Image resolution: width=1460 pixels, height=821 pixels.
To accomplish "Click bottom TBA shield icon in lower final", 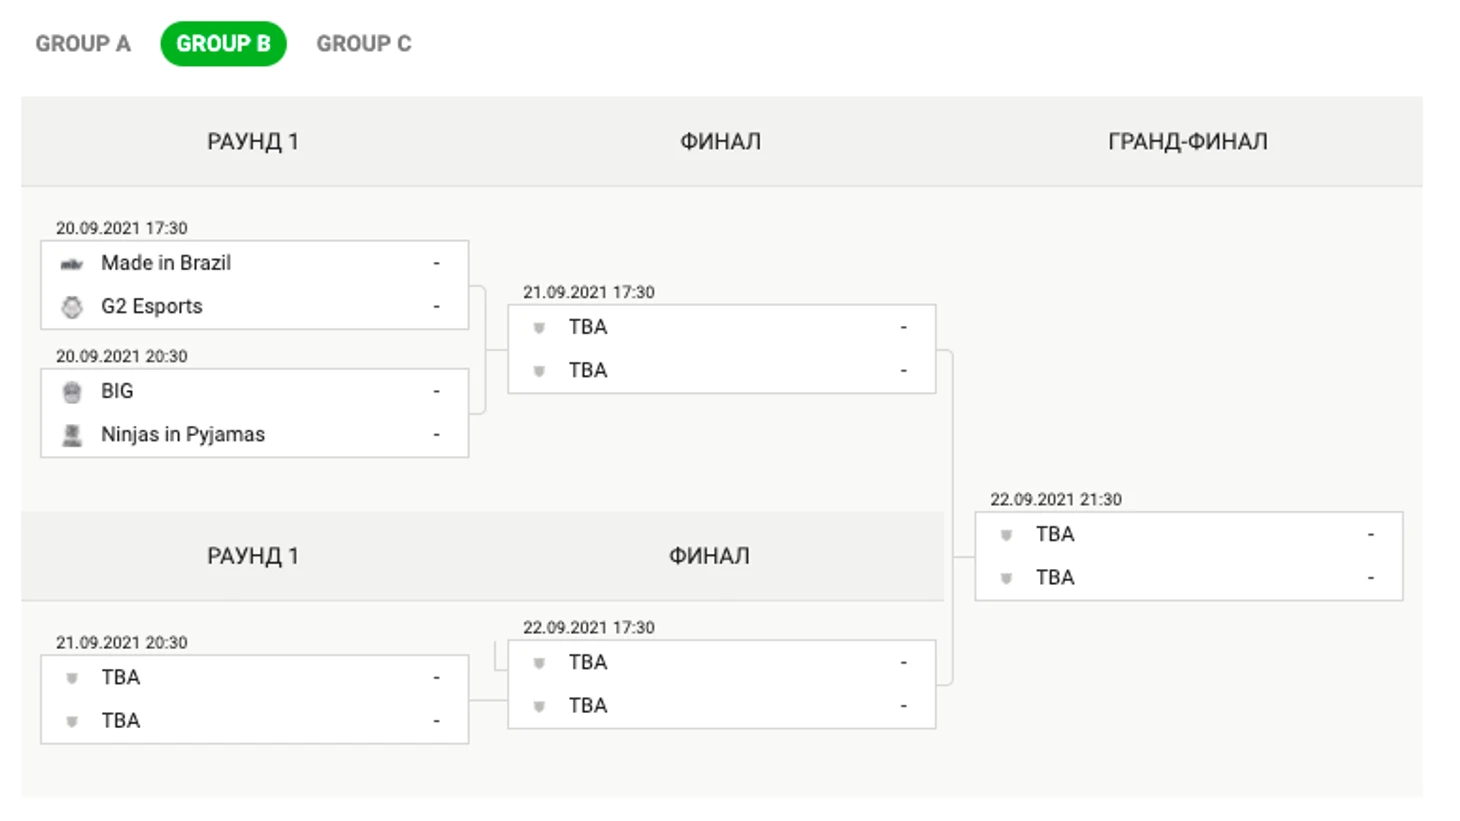I will 539,707.
